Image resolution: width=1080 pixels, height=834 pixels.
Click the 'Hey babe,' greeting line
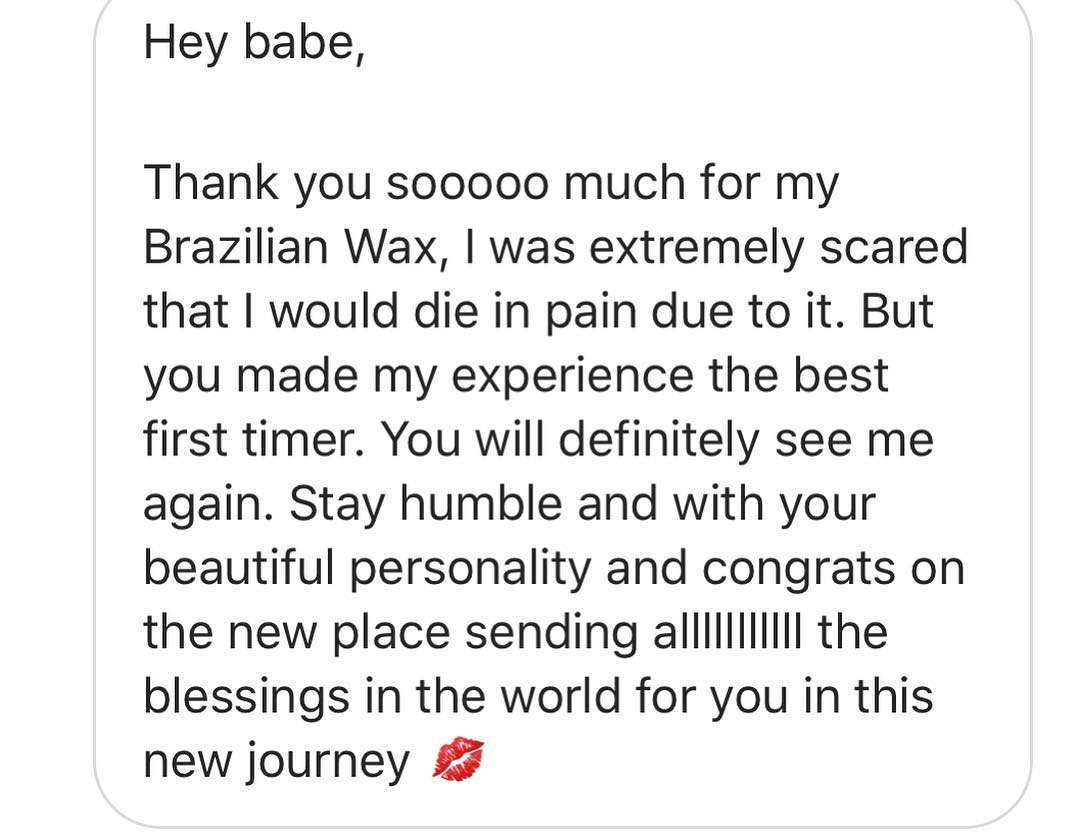(254, 43)
